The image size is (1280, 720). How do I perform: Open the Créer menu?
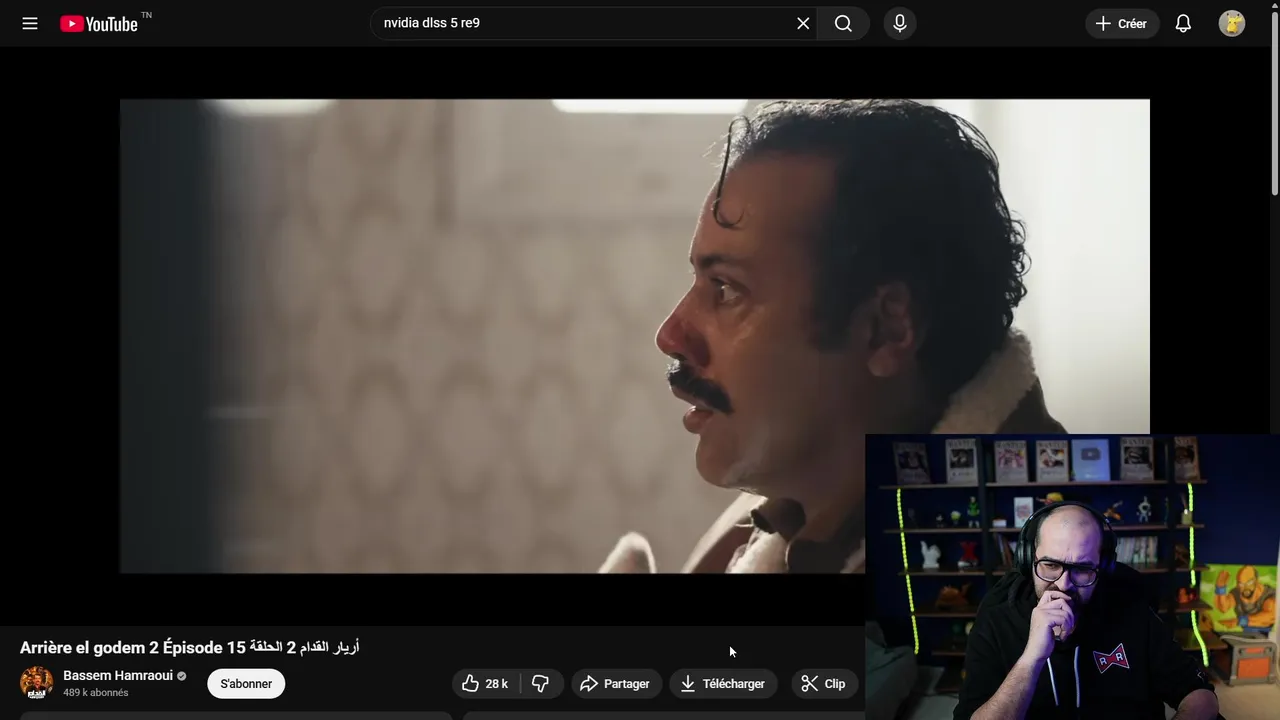click(1122, 23)
